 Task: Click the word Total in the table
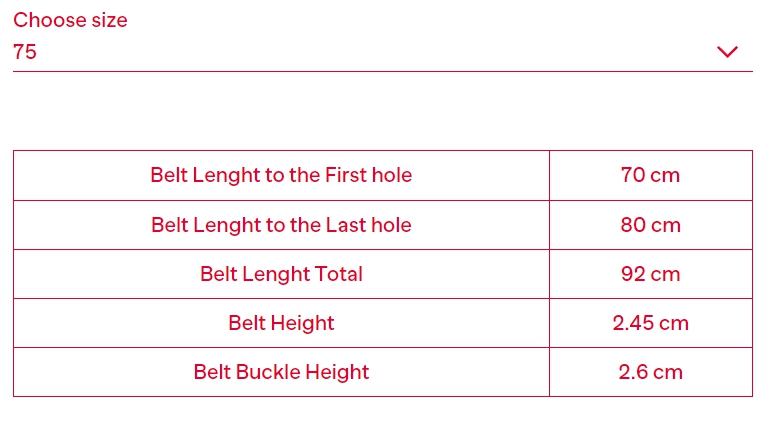(x=338, y=274)
